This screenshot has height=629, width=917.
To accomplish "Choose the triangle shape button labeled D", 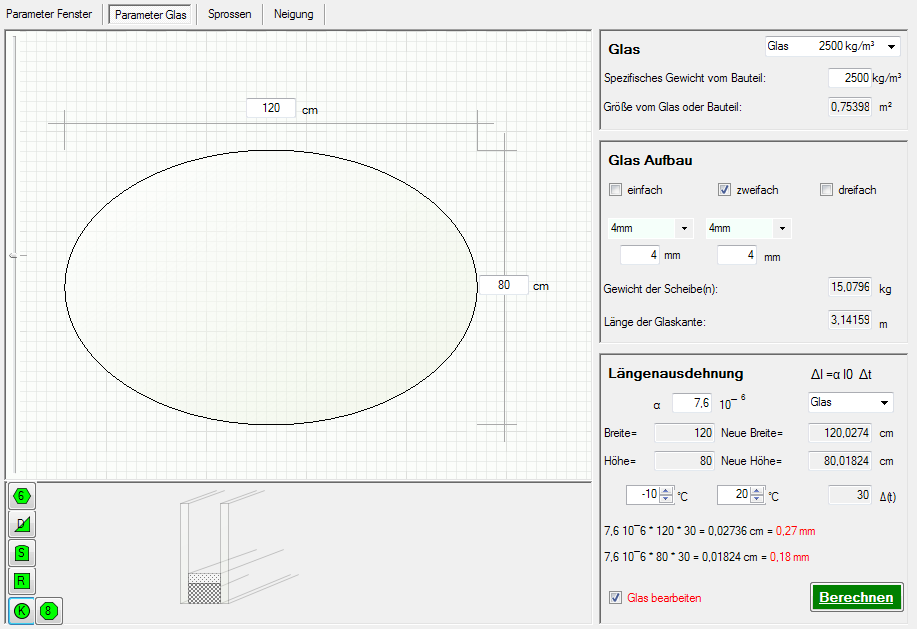I will point(22,524).
